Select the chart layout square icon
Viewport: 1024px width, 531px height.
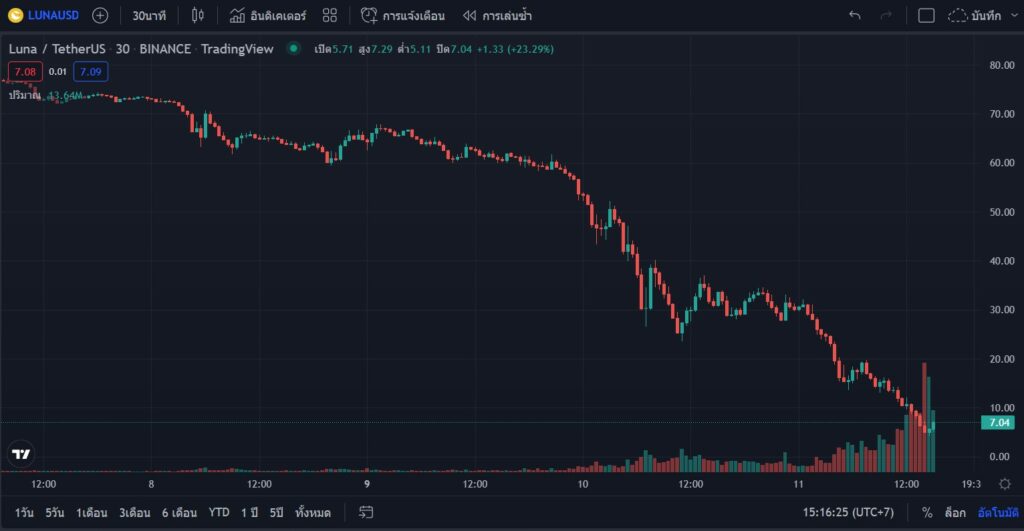926,15
